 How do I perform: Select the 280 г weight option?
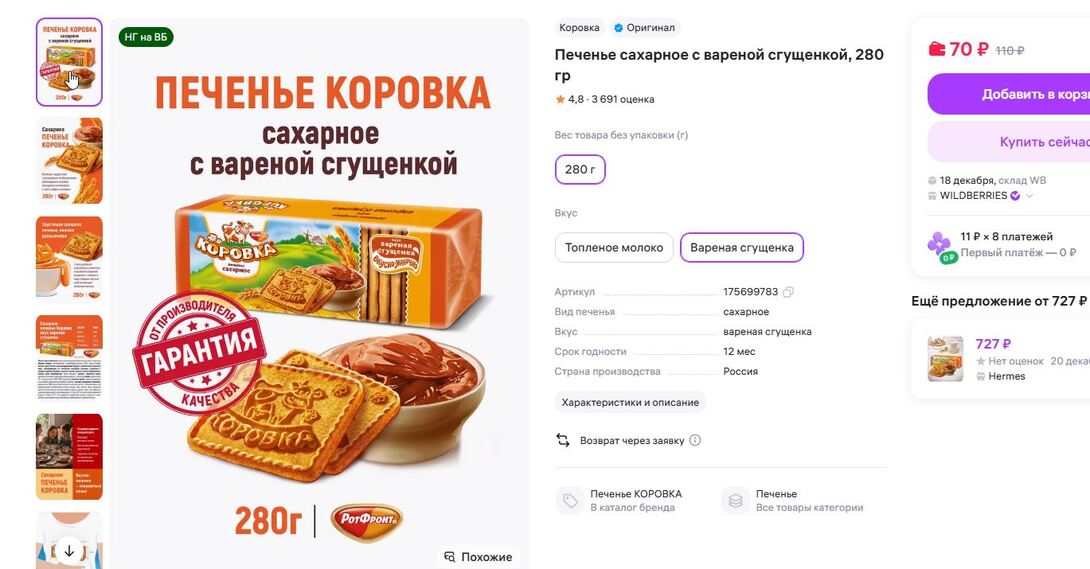[580, 169]
